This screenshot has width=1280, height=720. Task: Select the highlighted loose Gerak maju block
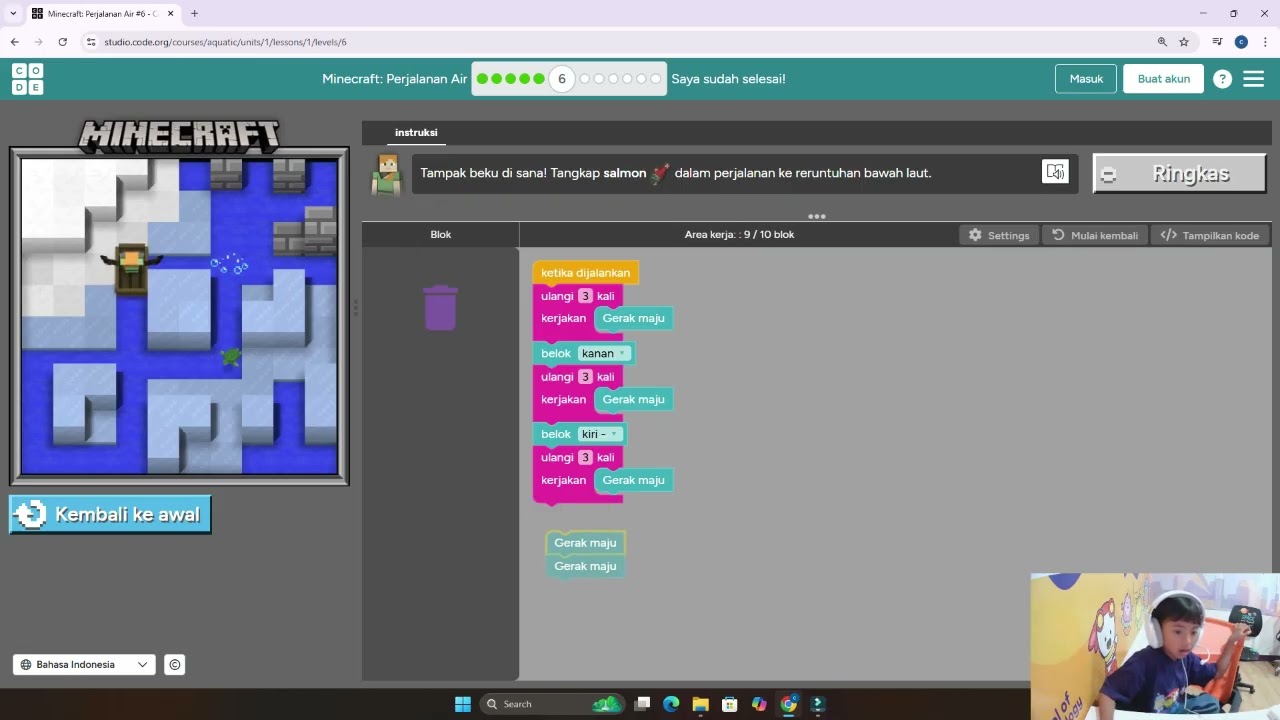(x=585, y=543)
